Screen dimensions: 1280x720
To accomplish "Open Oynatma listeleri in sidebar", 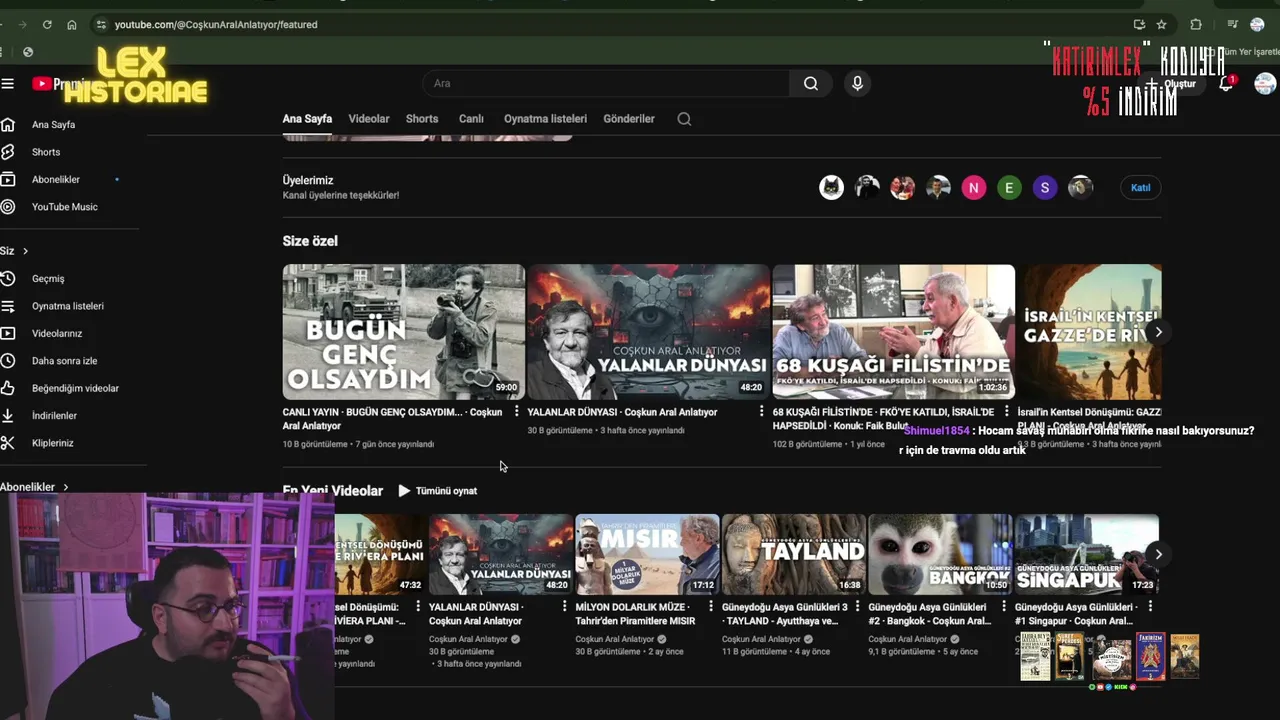I will click(67, 306).
